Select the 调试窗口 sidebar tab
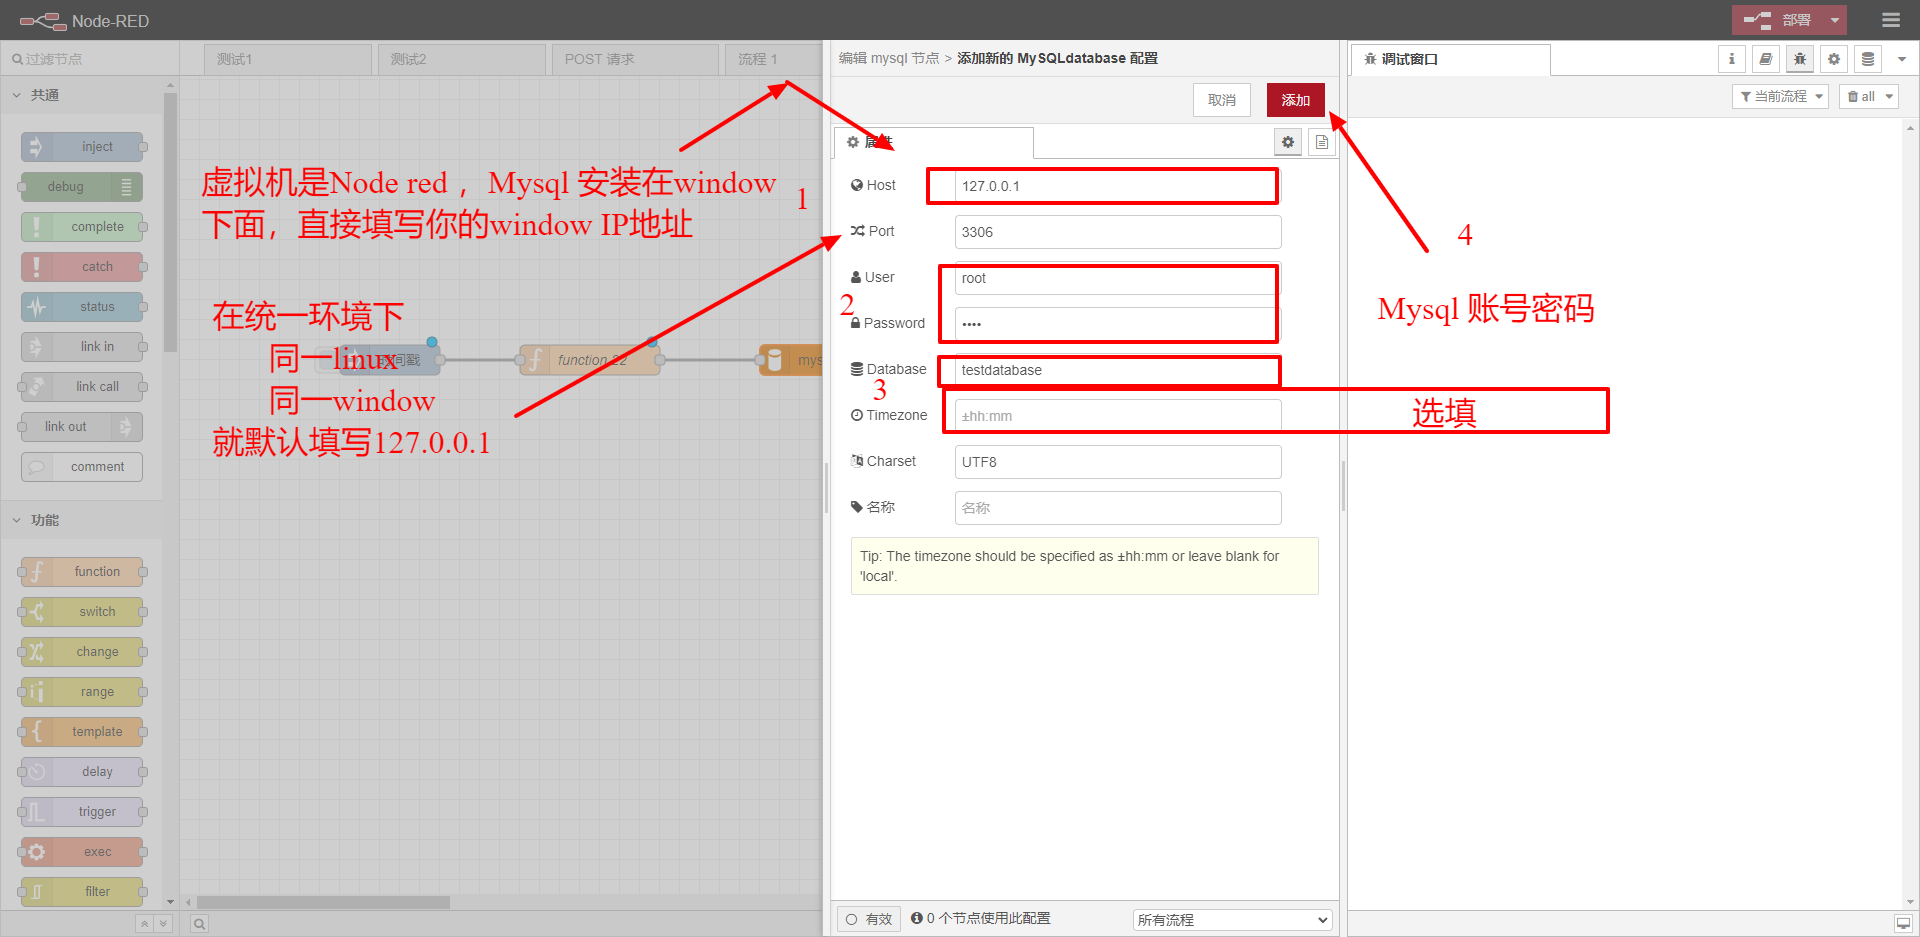Viewport: 1920px width, 937px height. [x=1451, y=59]
